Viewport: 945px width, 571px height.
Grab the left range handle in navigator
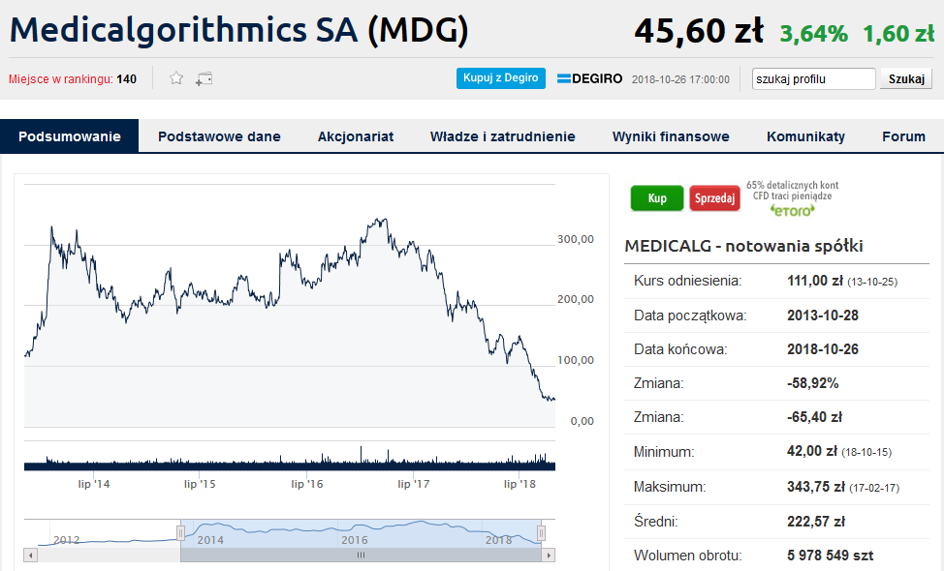coord(180,533)
